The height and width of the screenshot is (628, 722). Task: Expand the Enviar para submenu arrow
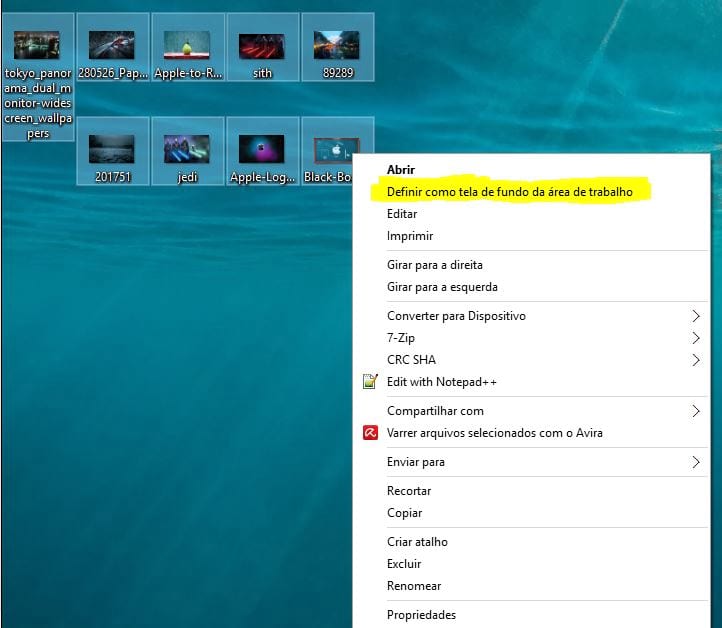[x=696, y=462]
